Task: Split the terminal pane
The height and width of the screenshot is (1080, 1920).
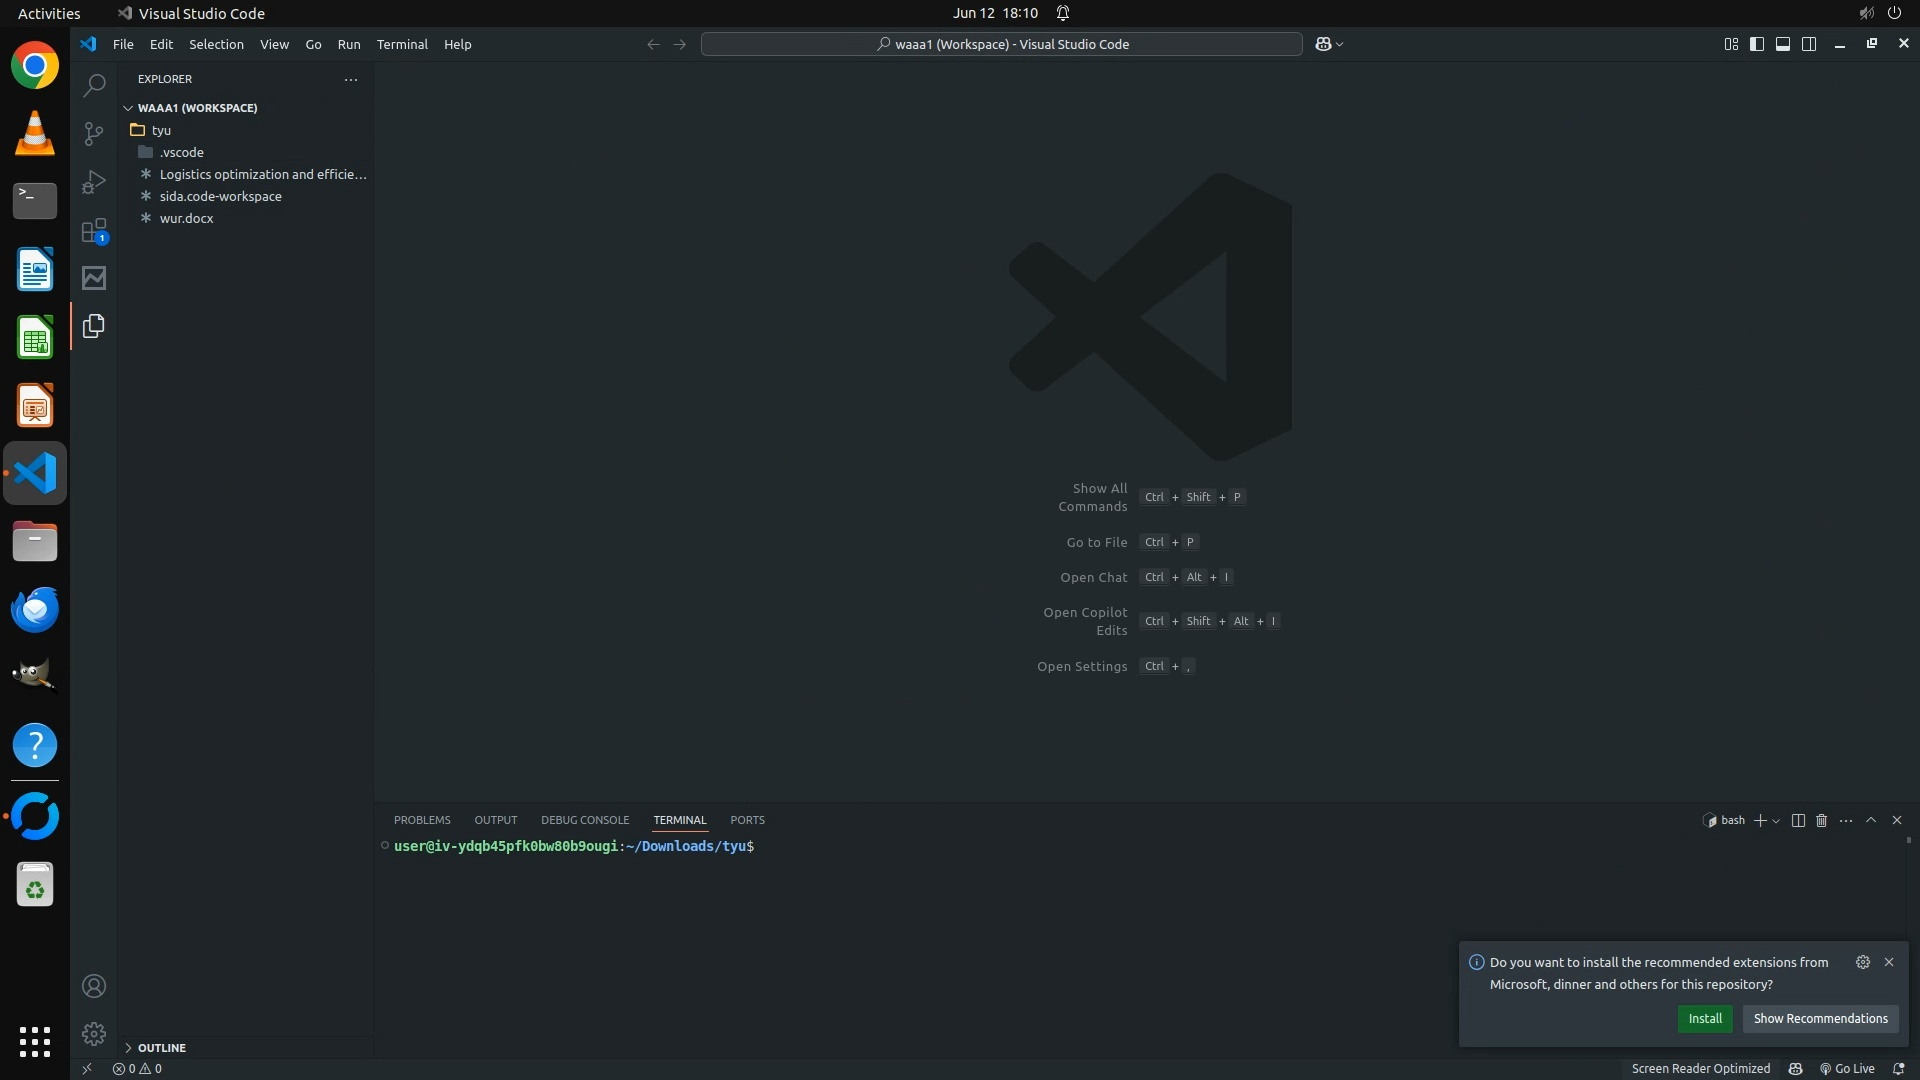Action: point(1798,820)
